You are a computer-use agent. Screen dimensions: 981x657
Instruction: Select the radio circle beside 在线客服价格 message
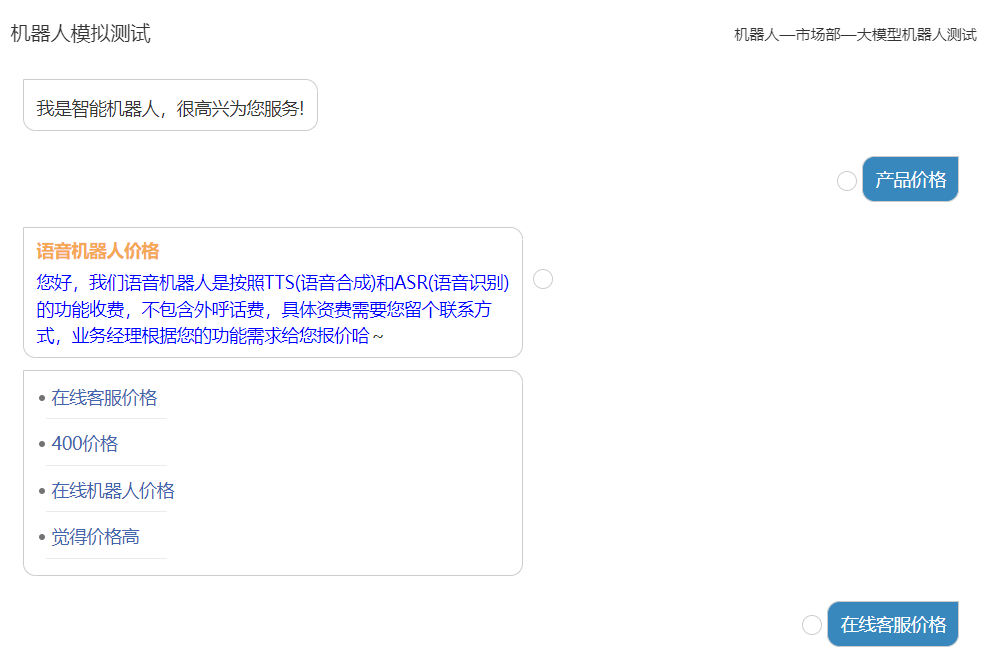tap(811, 624)
